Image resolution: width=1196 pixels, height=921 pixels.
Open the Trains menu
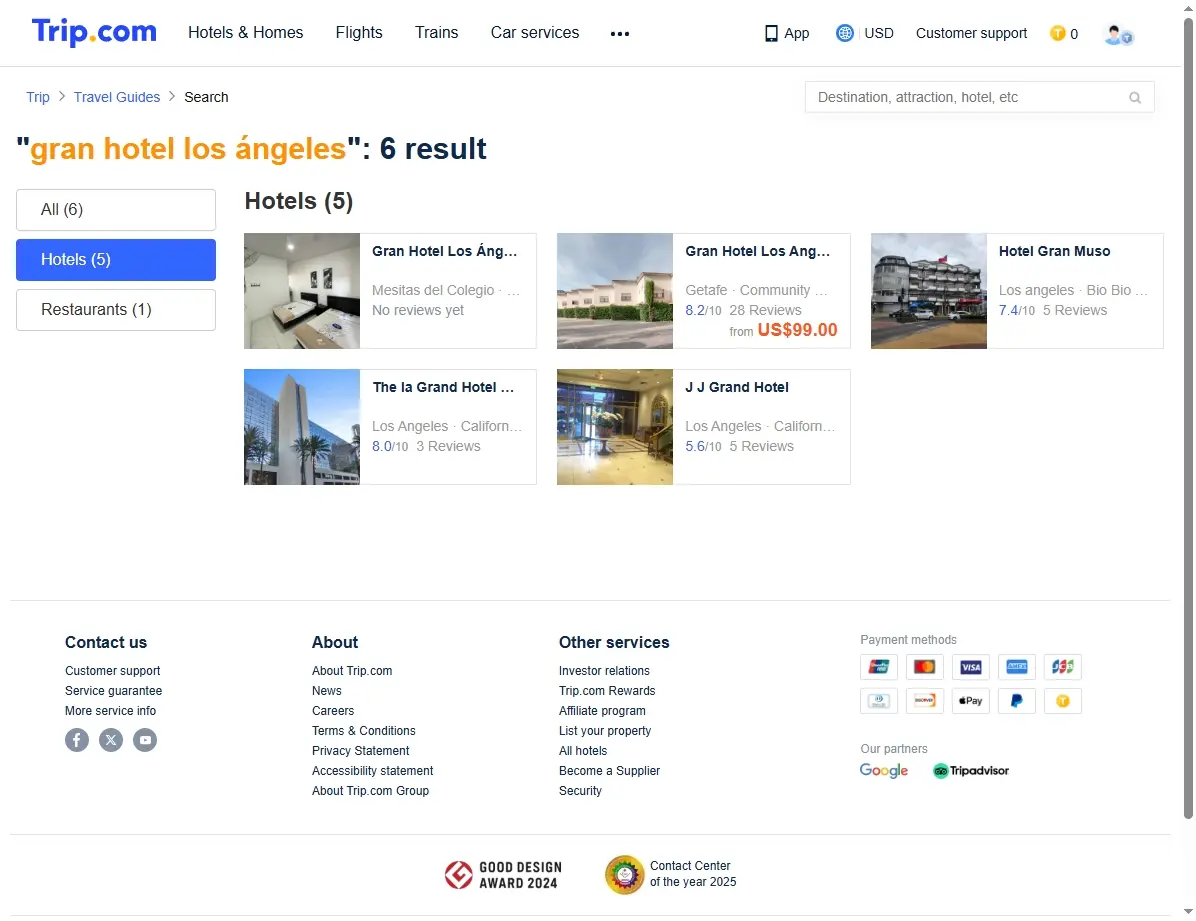pos(436,33)
